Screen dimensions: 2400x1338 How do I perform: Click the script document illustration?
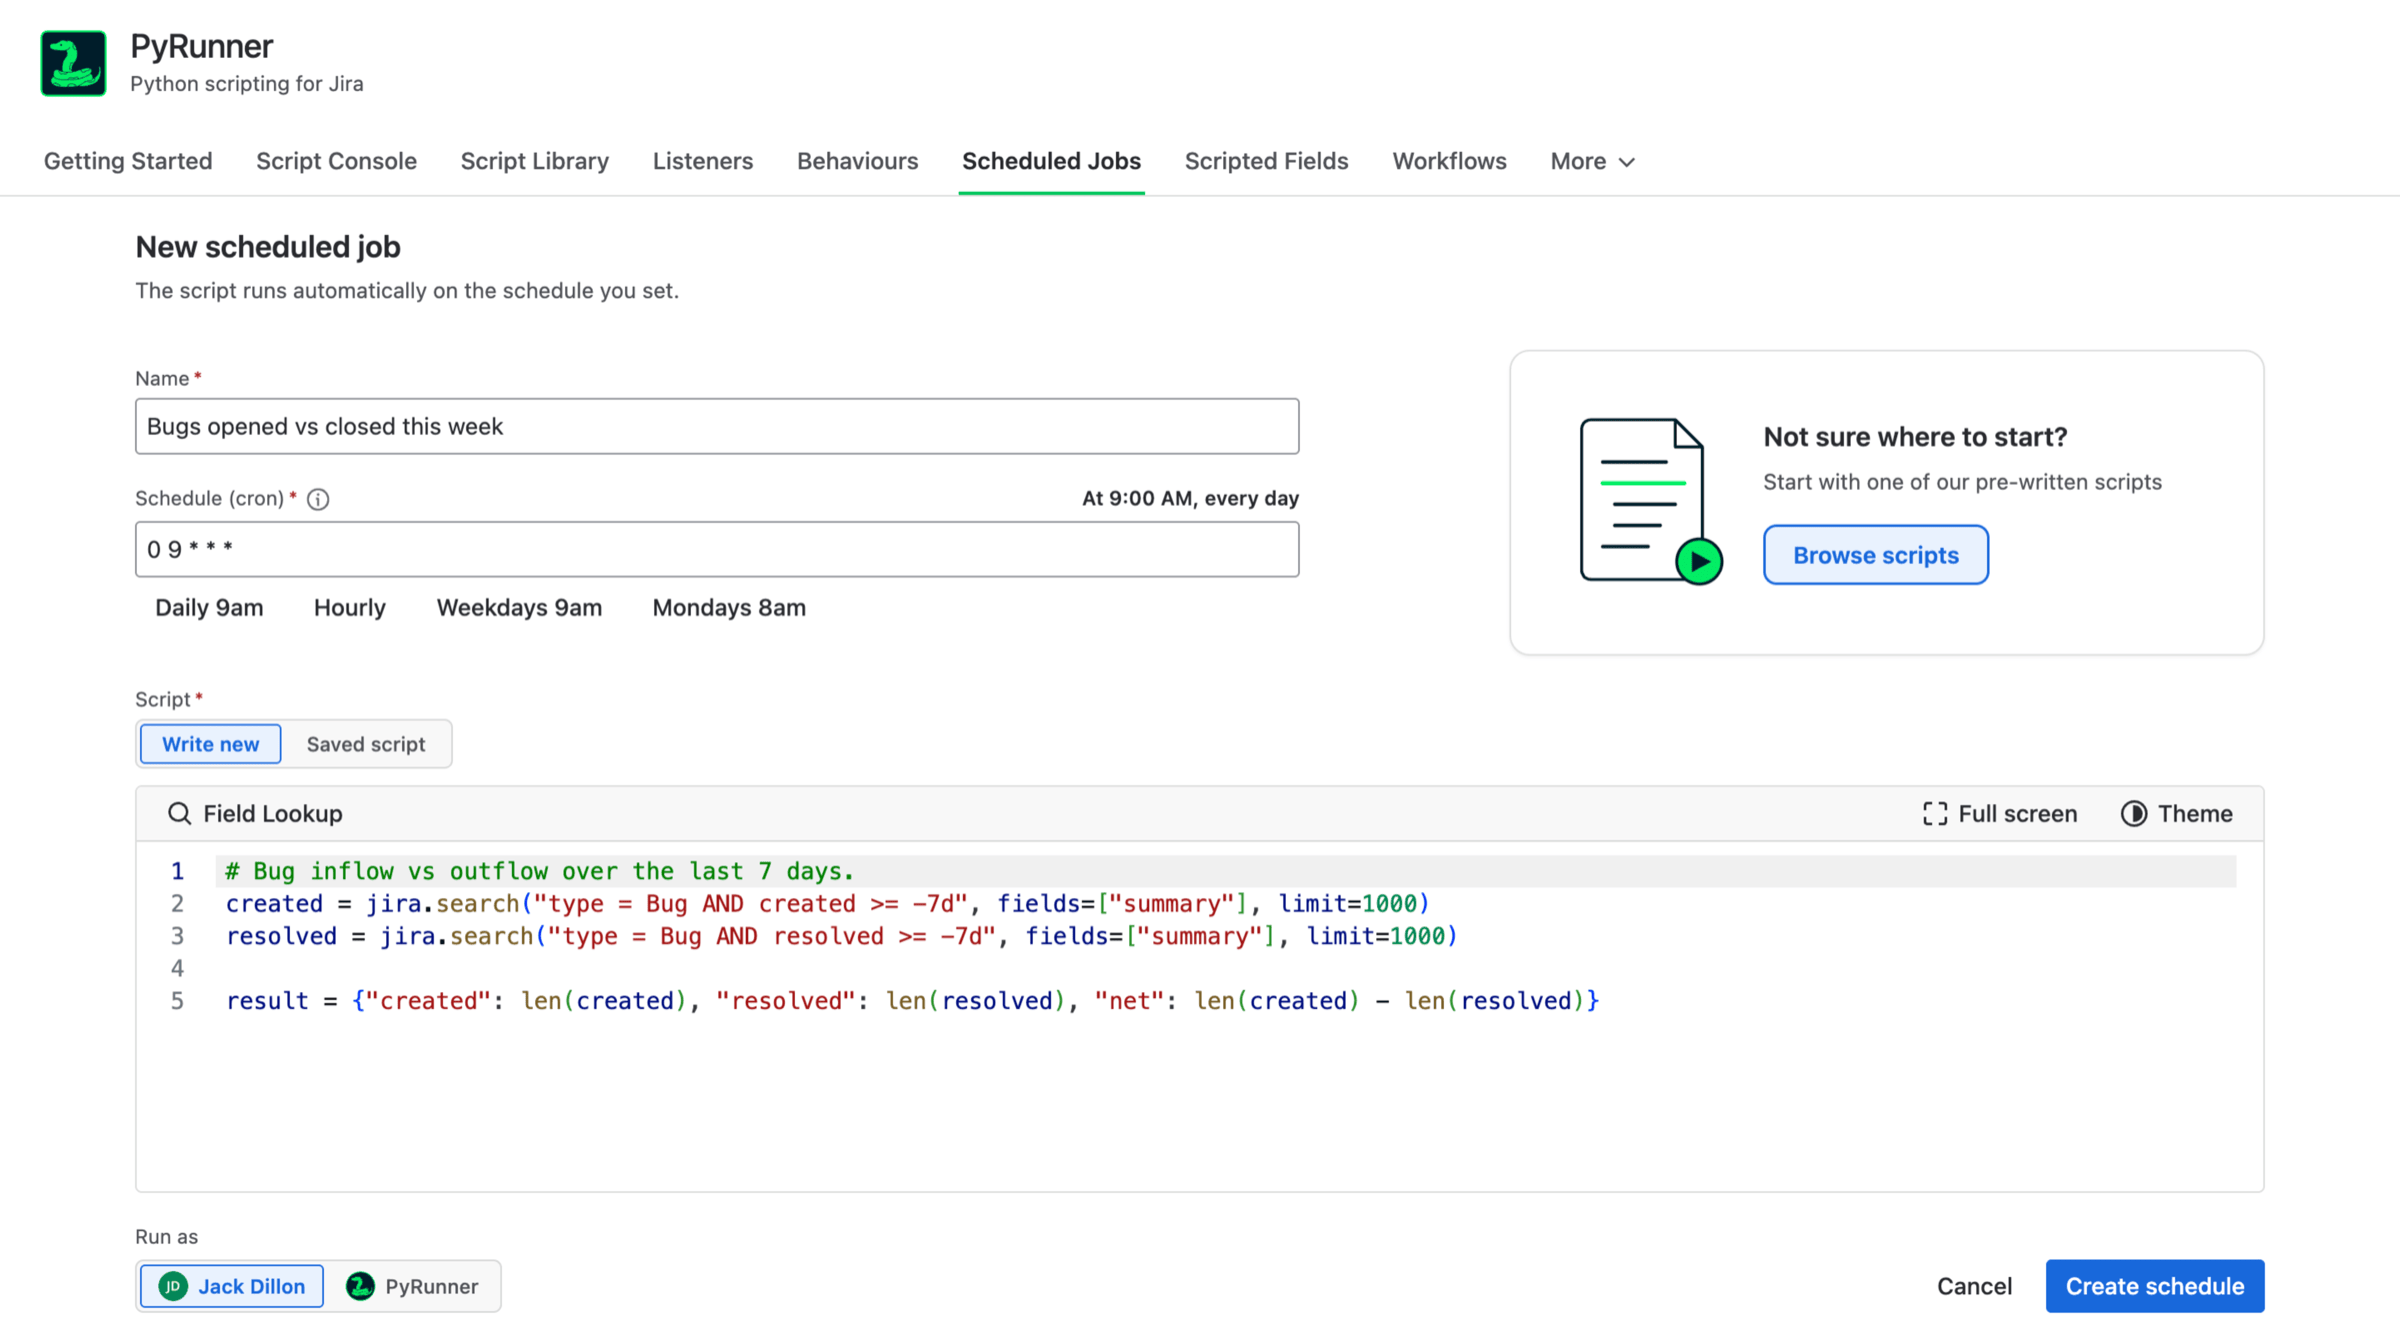coord(1651,501)
